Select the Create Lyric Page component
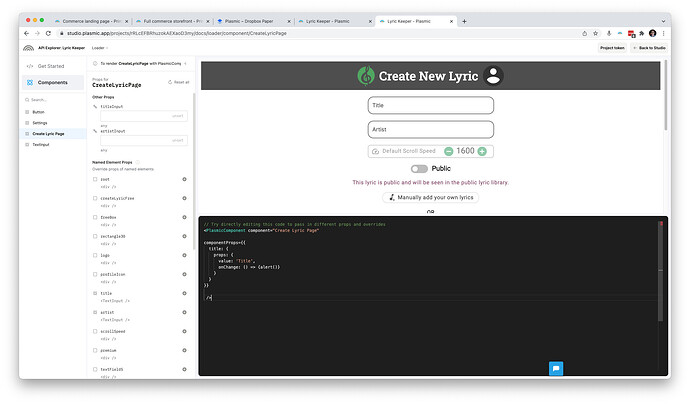The height and width of the screenshot is (404, 690). 53,133
